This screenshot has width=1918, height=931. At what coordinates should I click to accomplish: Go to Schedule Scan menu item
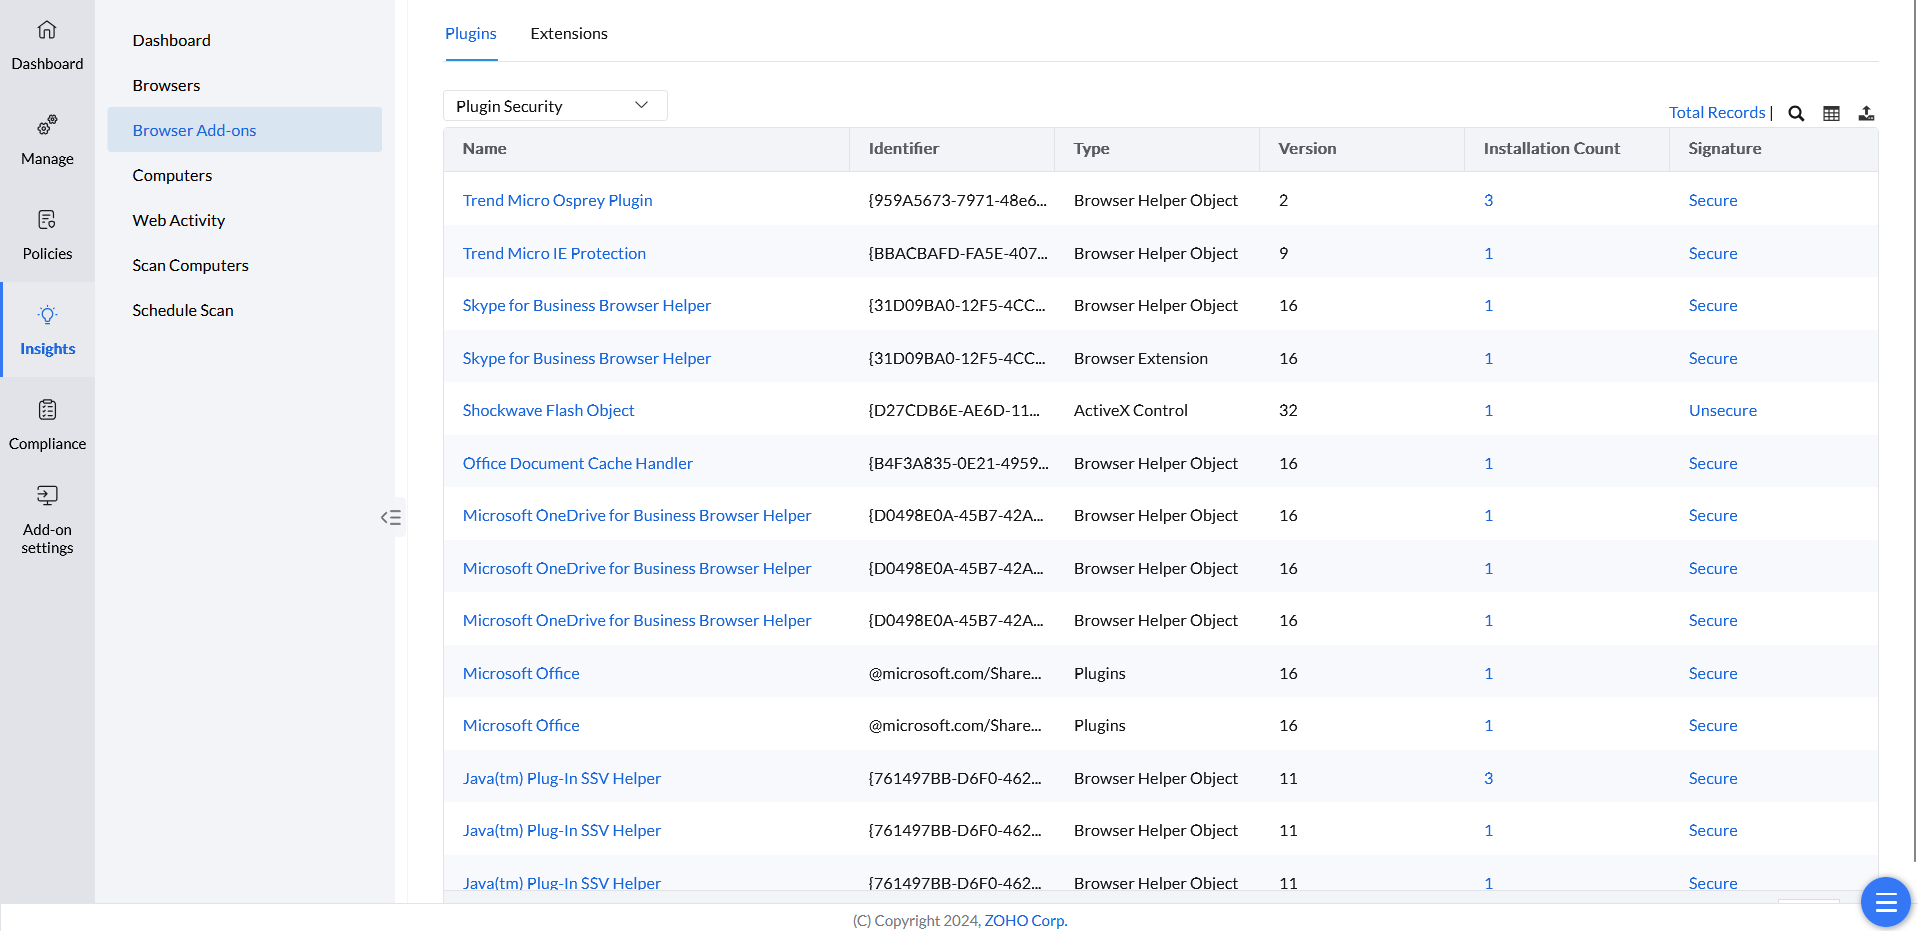click(183, 310)
